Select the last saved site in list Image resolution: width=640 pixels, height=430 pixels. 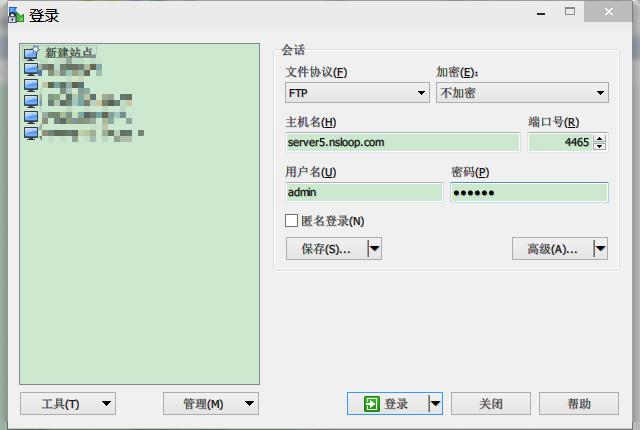click(x=31, y=132)
